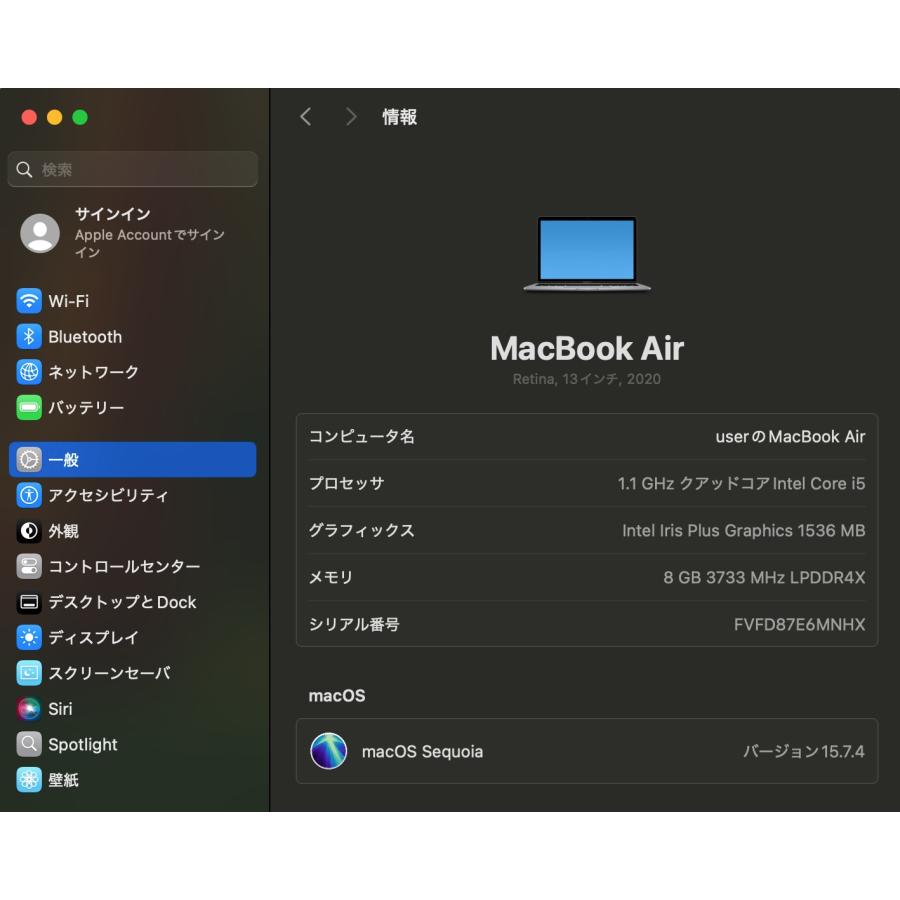Click the user avatar icon for sign in

(x=40, y=233)
